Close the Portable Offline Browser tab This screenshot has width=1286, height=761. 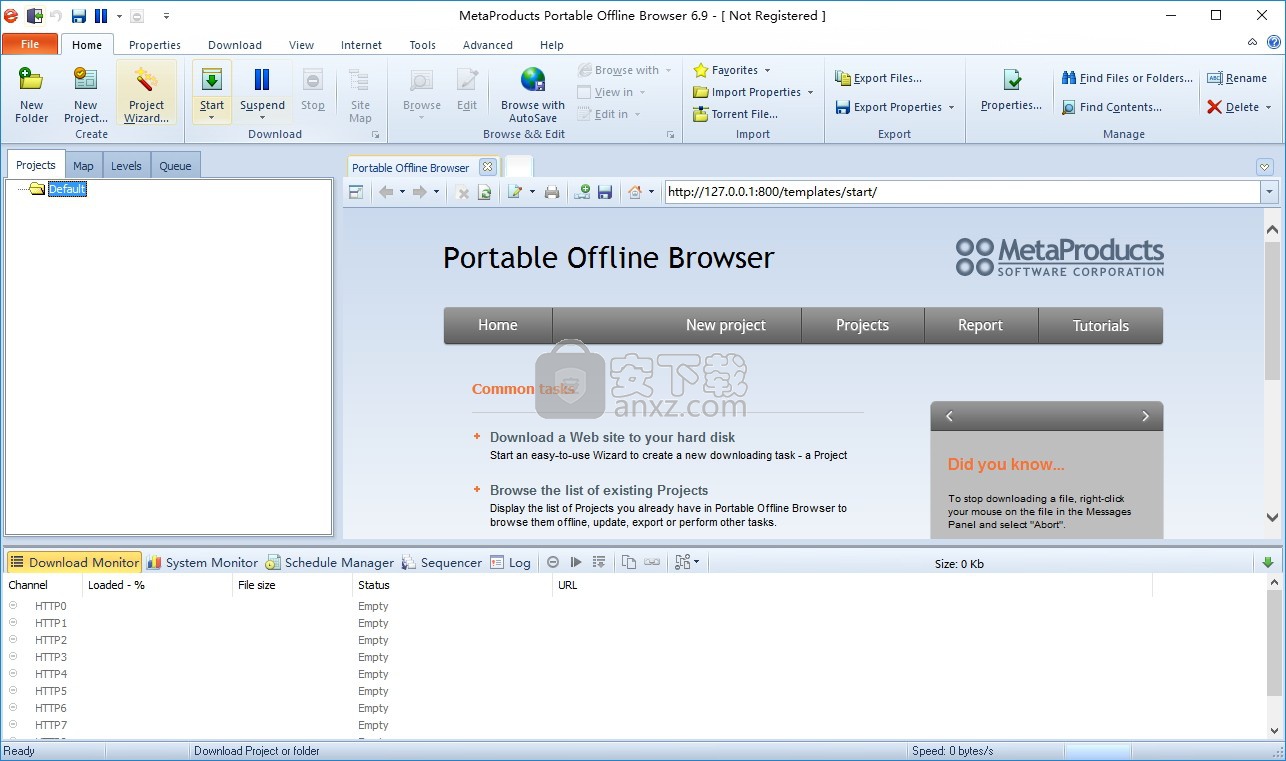487,167
